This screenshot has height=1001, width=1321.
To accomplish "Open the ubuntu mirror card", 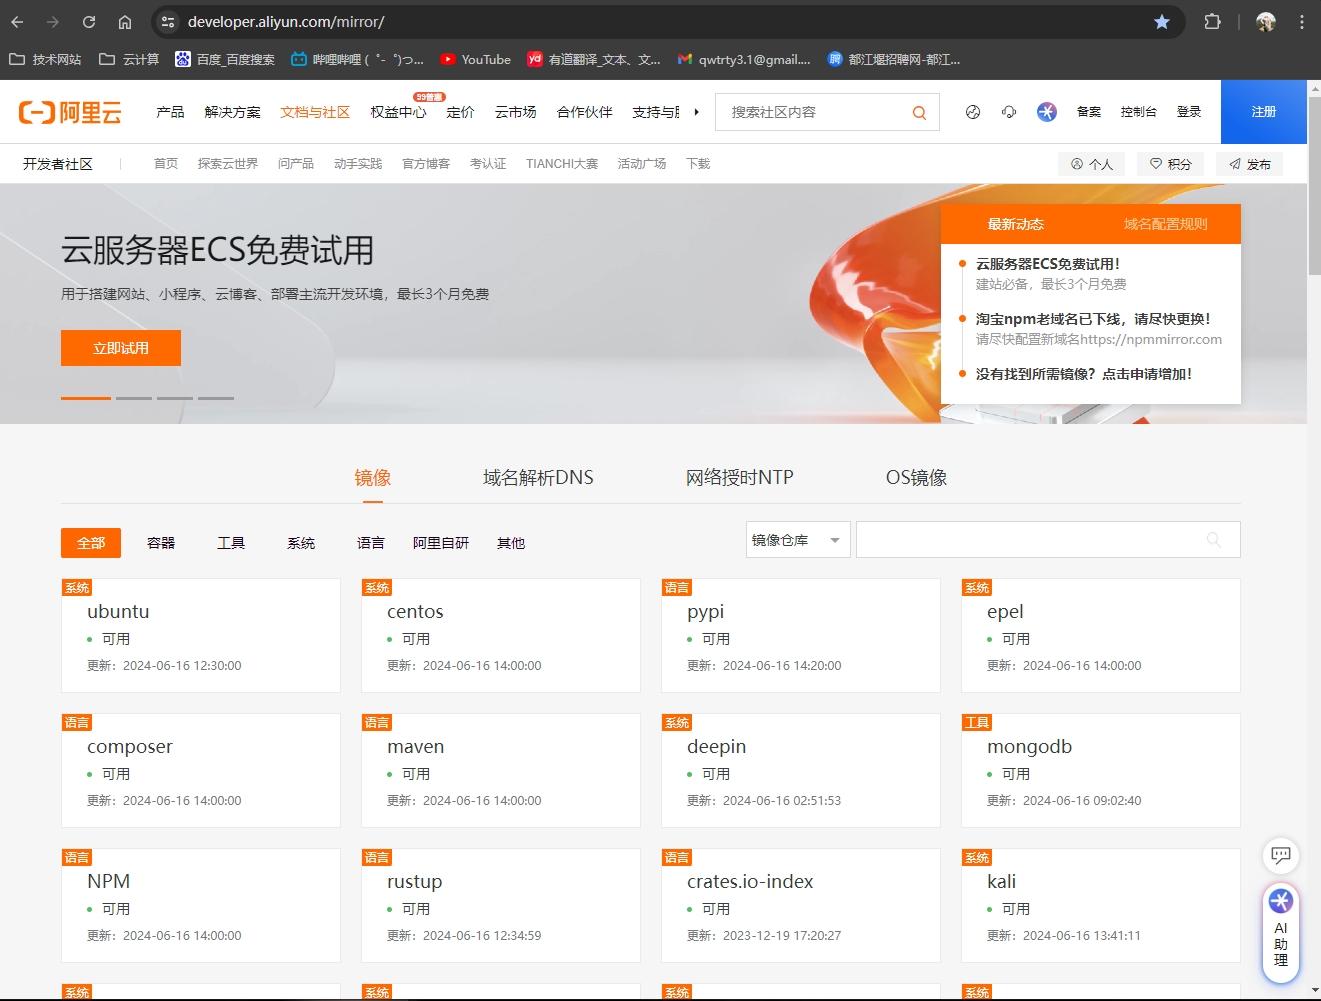I will coord(201,635).
